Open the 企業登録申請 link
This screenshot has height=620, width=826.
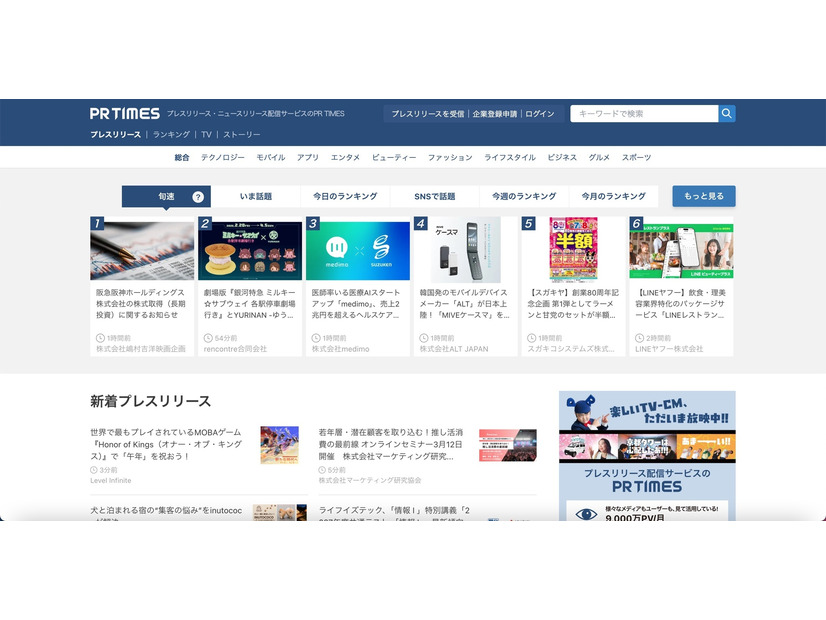tap(494, 114)
